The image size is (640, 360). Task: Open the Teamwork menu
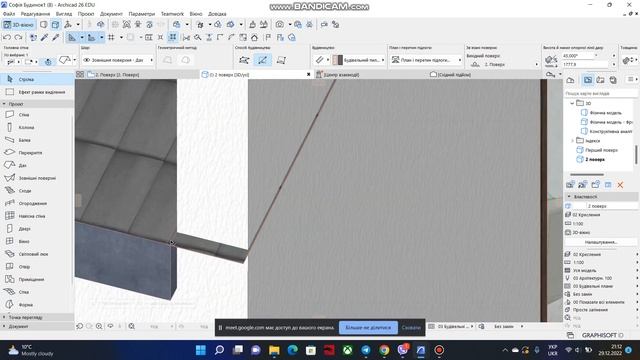point(172,14)
